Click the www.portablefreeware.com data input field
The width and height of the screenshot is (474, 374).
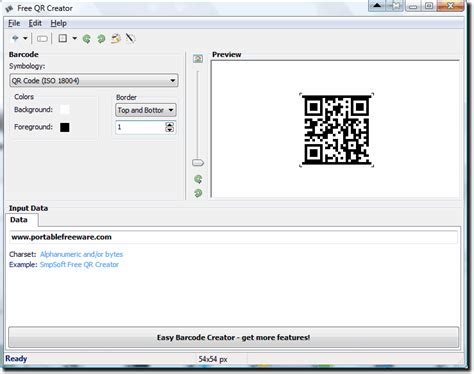233,237
